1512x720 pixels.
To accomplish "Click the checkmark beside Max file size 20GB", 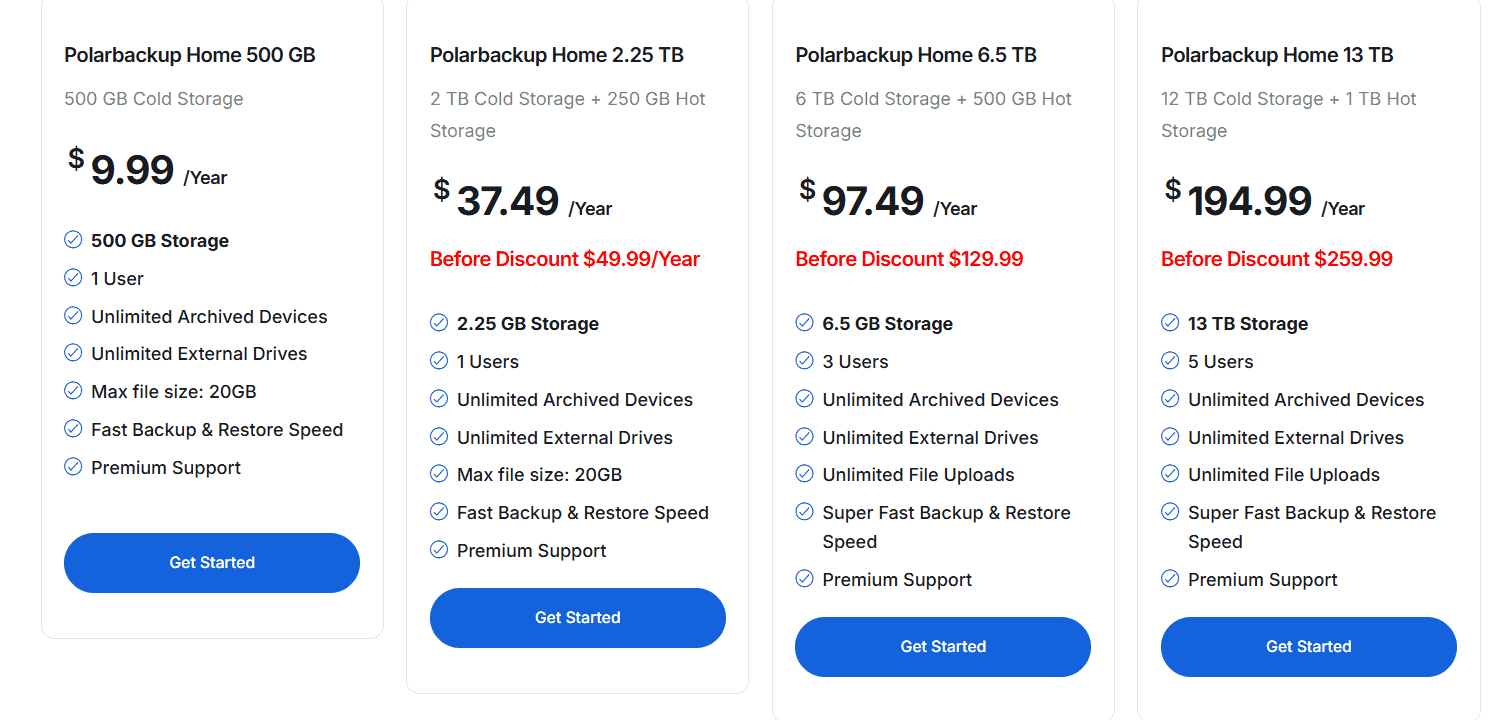I will (73, 391).
